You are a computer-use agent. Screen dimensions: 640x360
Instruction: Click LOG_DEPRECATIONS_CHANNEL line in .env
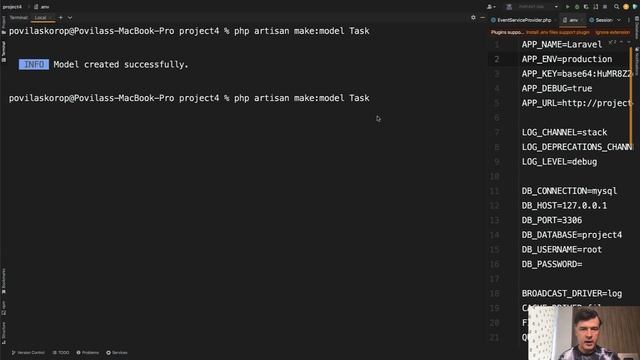(x=577, y=147)
